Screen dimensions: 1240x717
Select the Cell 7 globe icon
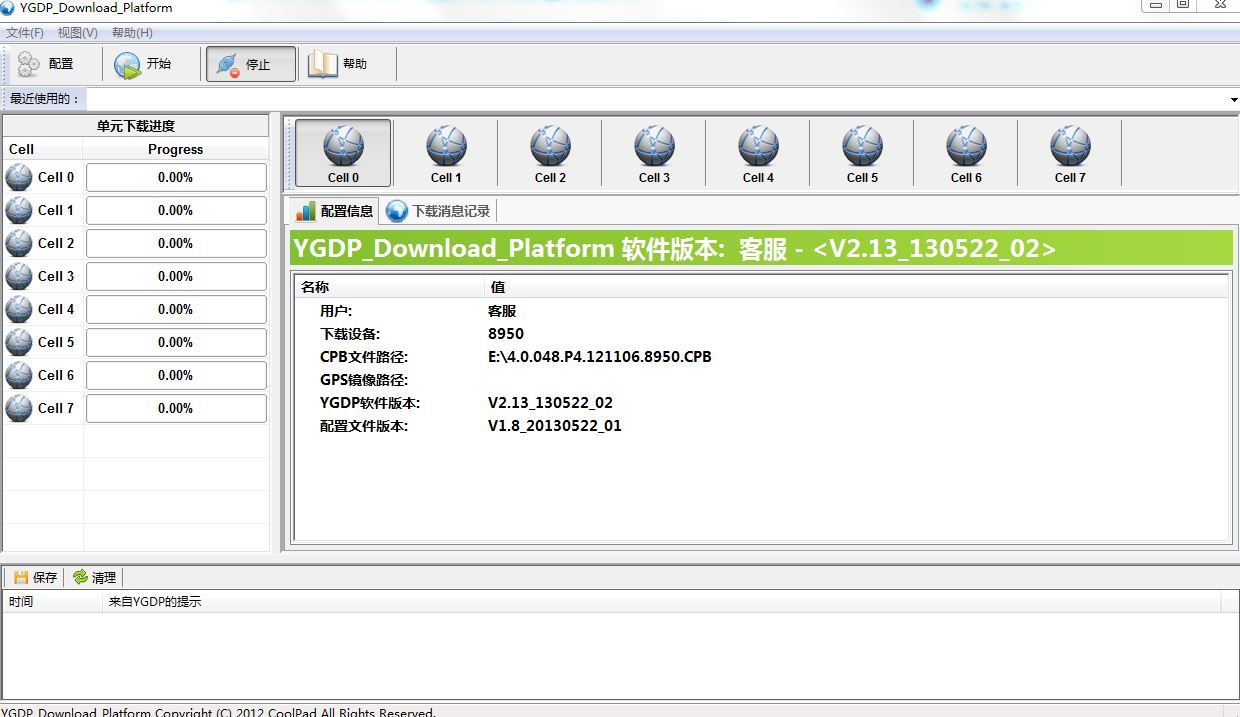pos(1070,145)
